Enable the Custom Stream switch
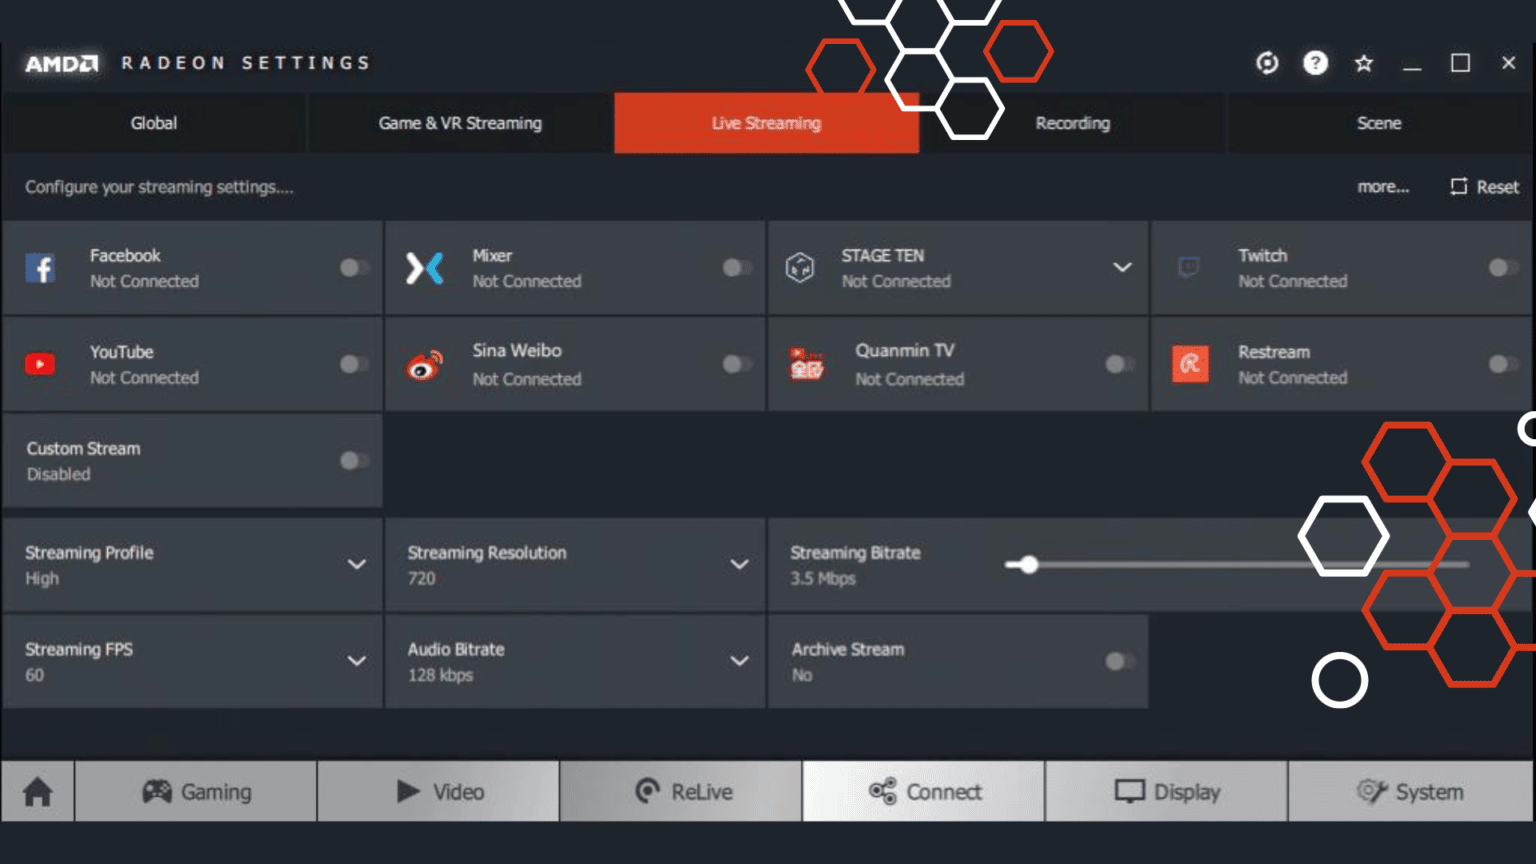Screen dimensions: 1536x864 [x=354, y=460]
